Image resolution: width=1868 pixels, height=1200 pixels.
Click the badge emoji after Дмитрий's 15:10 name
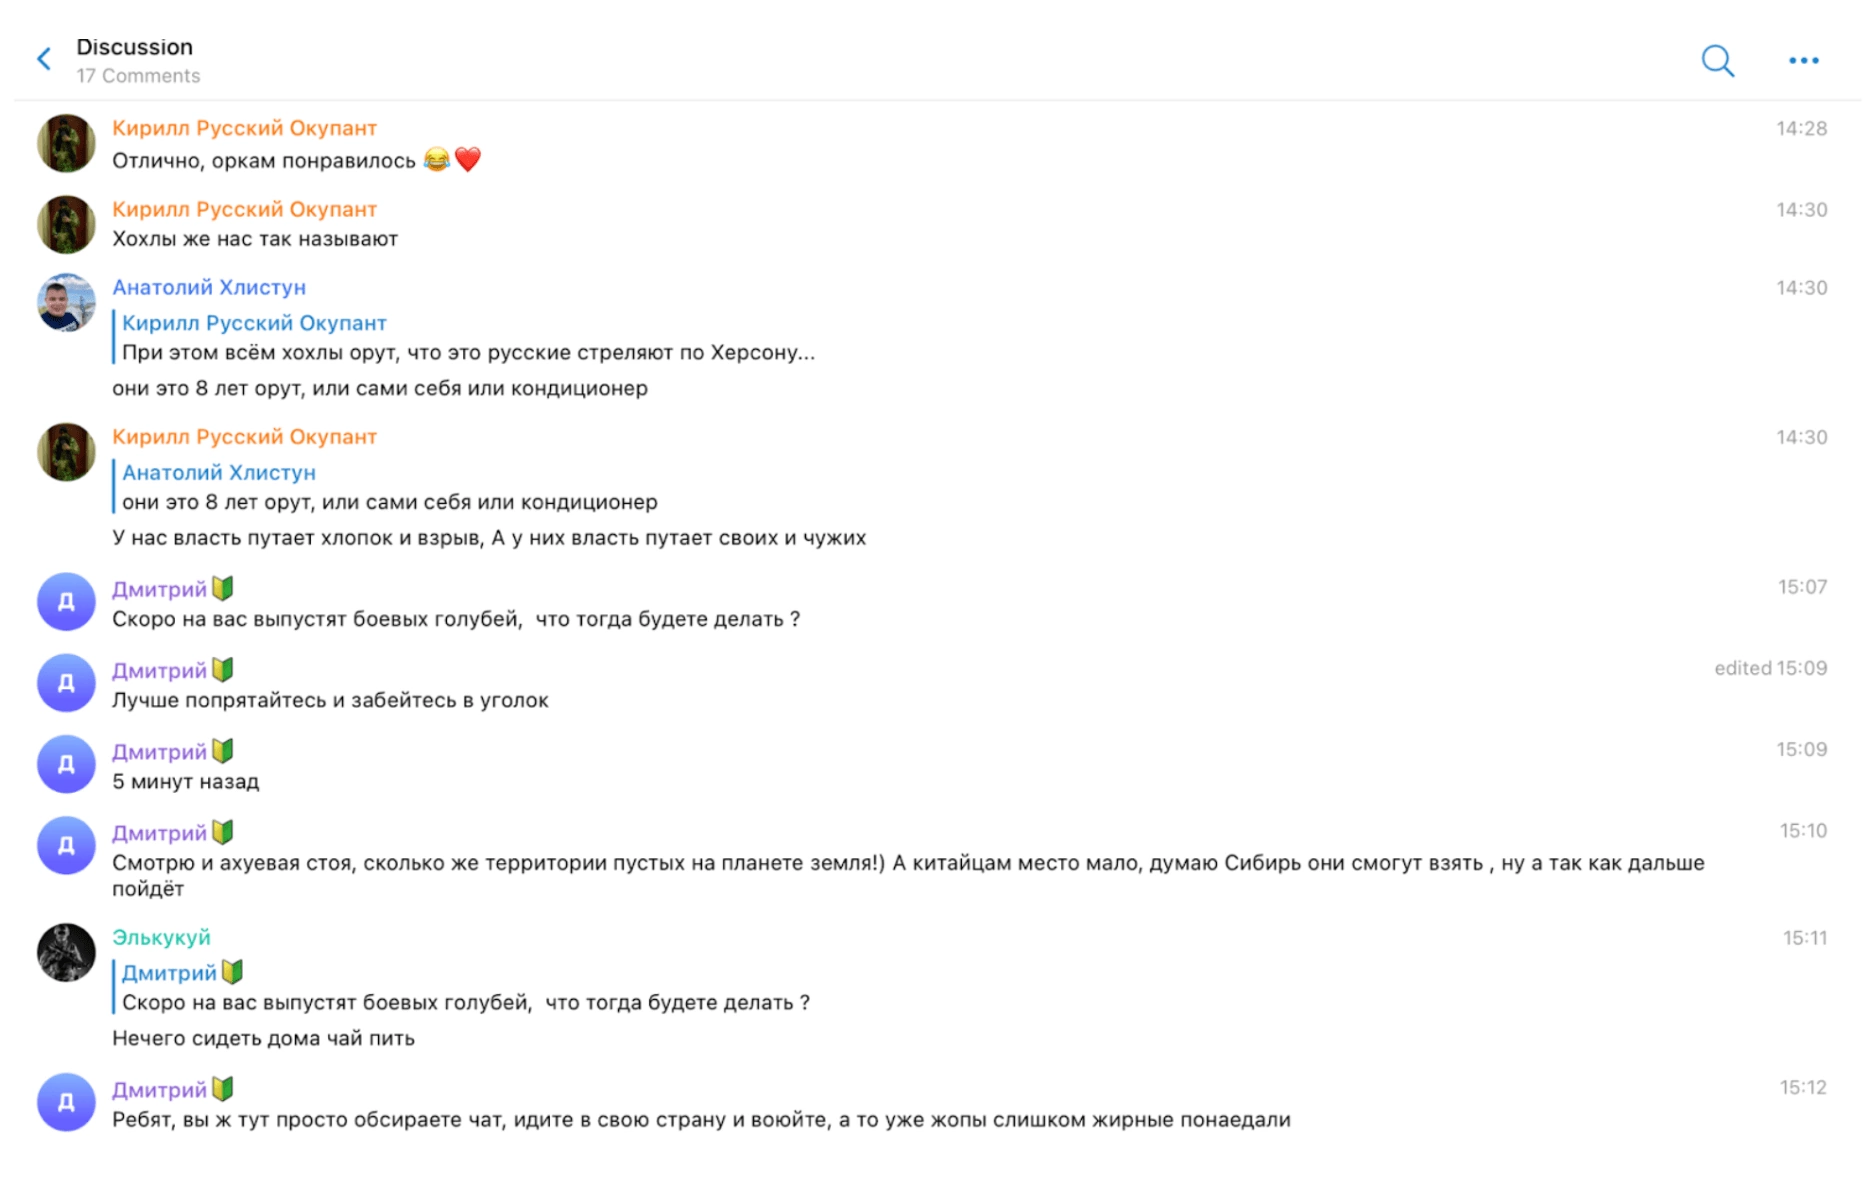pos(223,832)
